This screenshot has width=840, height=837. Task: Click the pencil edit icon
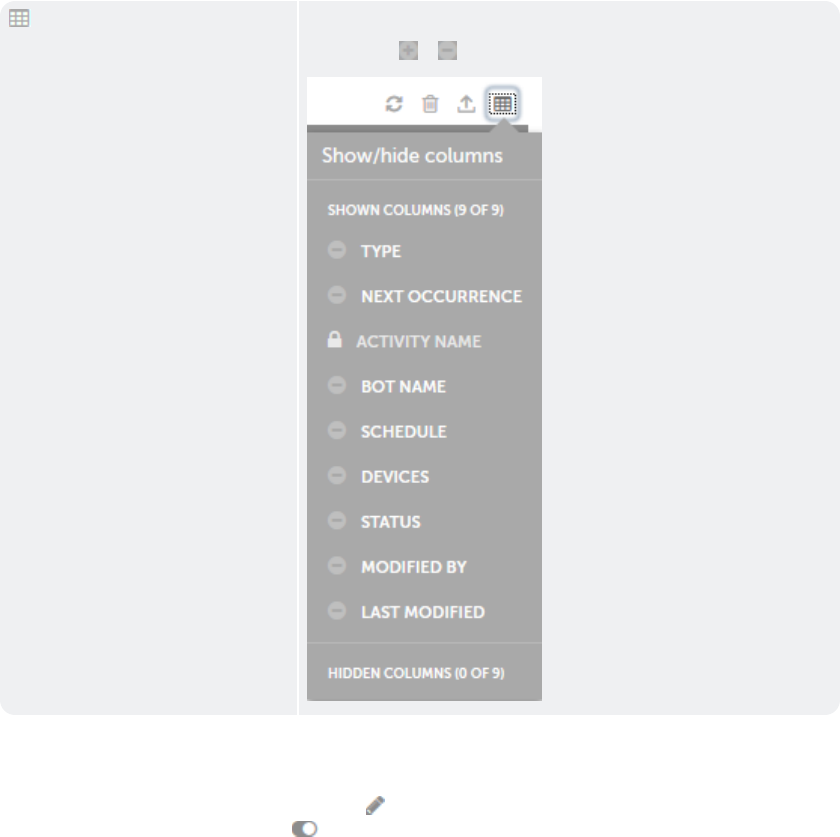click(x=375, y=805)
